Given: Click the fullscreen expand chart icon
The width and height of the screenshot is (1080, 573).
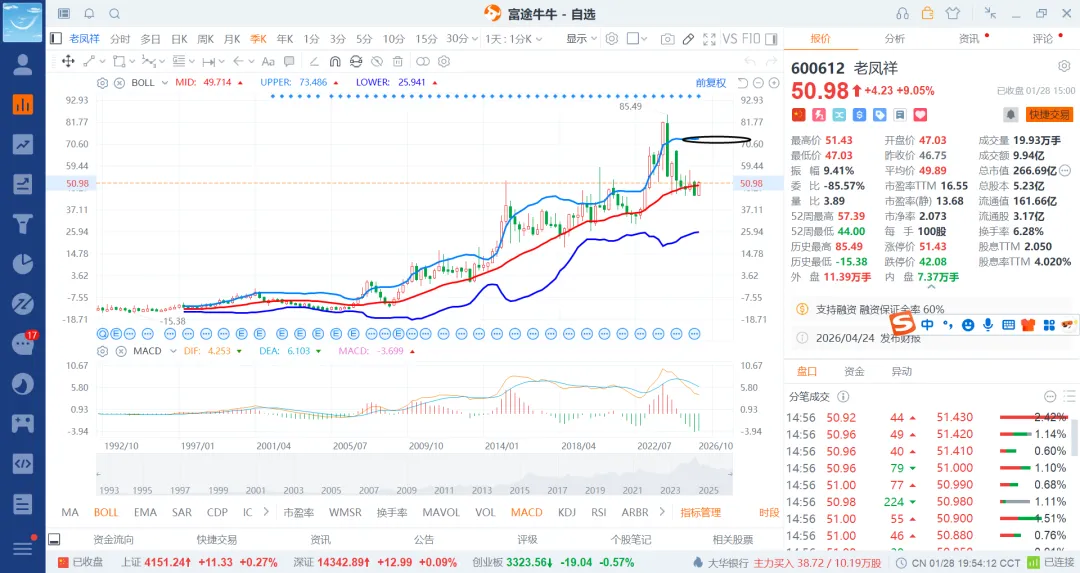Looking at the screenshot, I should [709, 39].
